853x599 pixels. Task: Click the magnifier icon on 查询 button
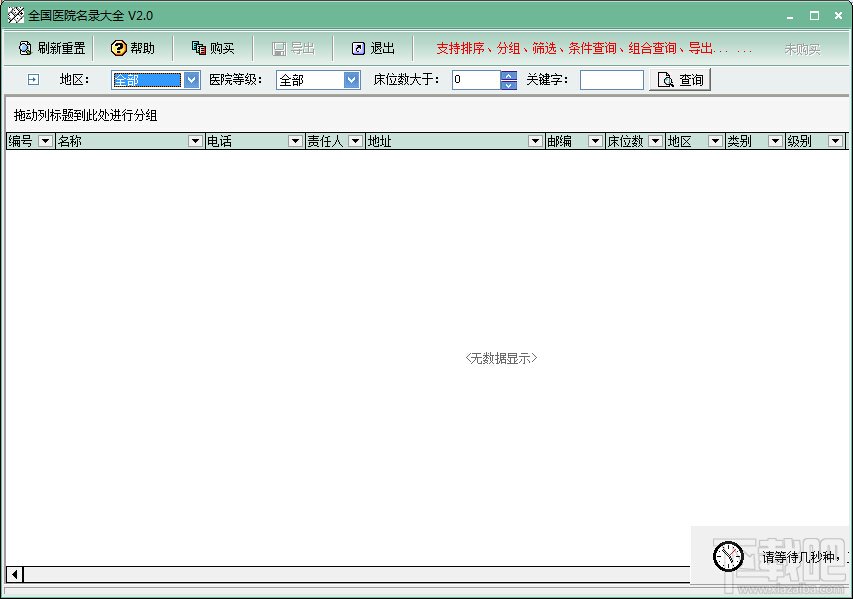(665, 80)
